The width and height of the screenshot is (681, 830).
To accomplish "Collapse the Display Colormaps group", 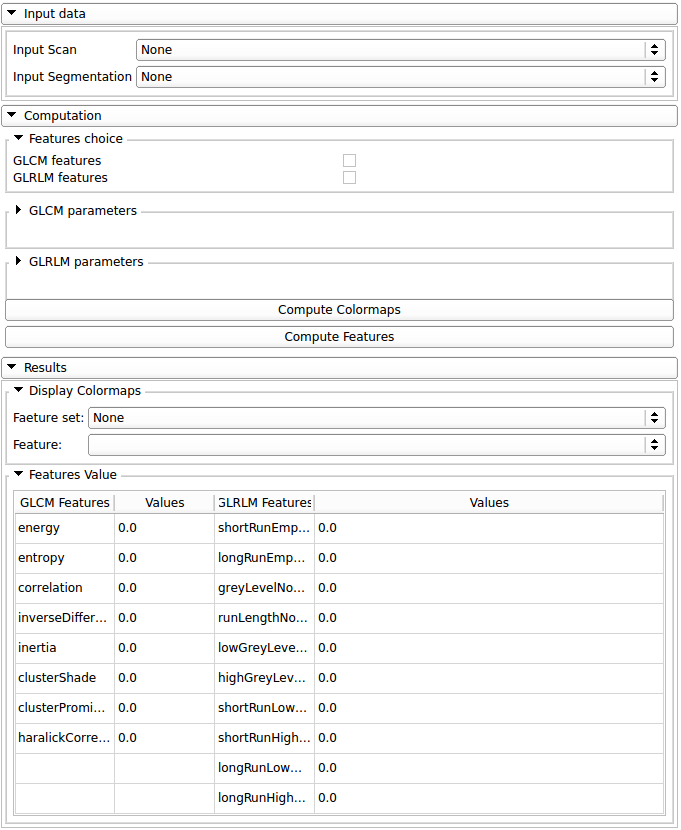I will tap(18, 391).
